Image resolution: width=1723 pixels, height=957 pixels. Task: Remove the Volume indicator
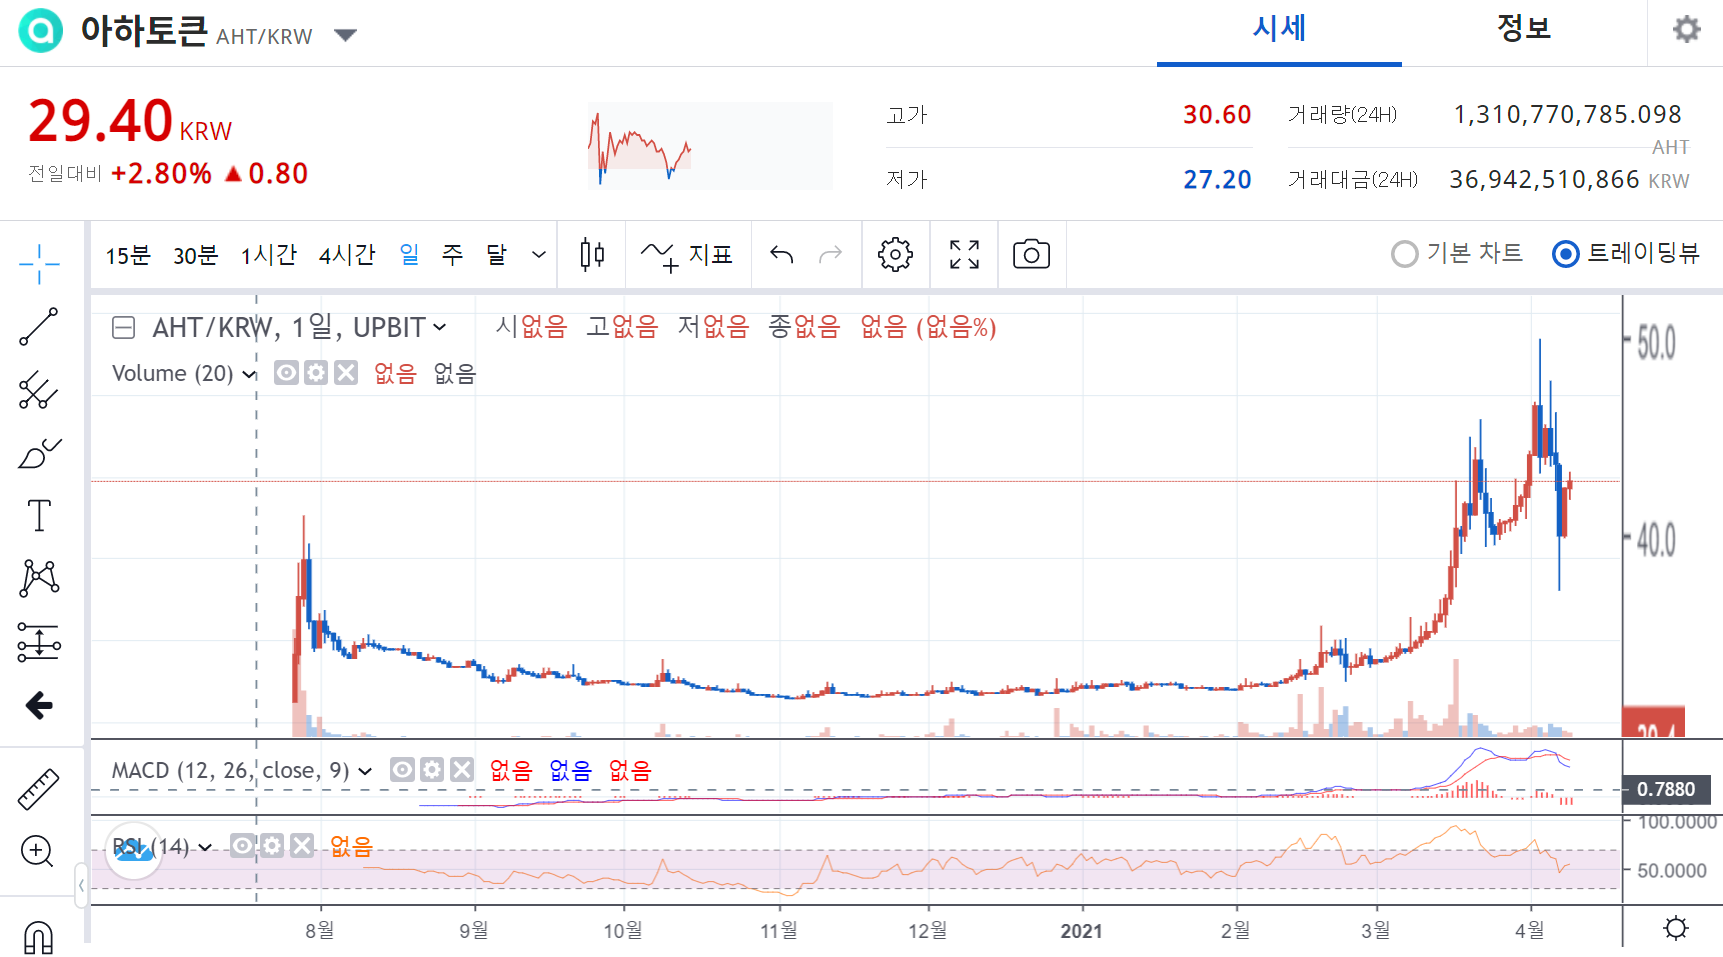click(x=346, y=373)
